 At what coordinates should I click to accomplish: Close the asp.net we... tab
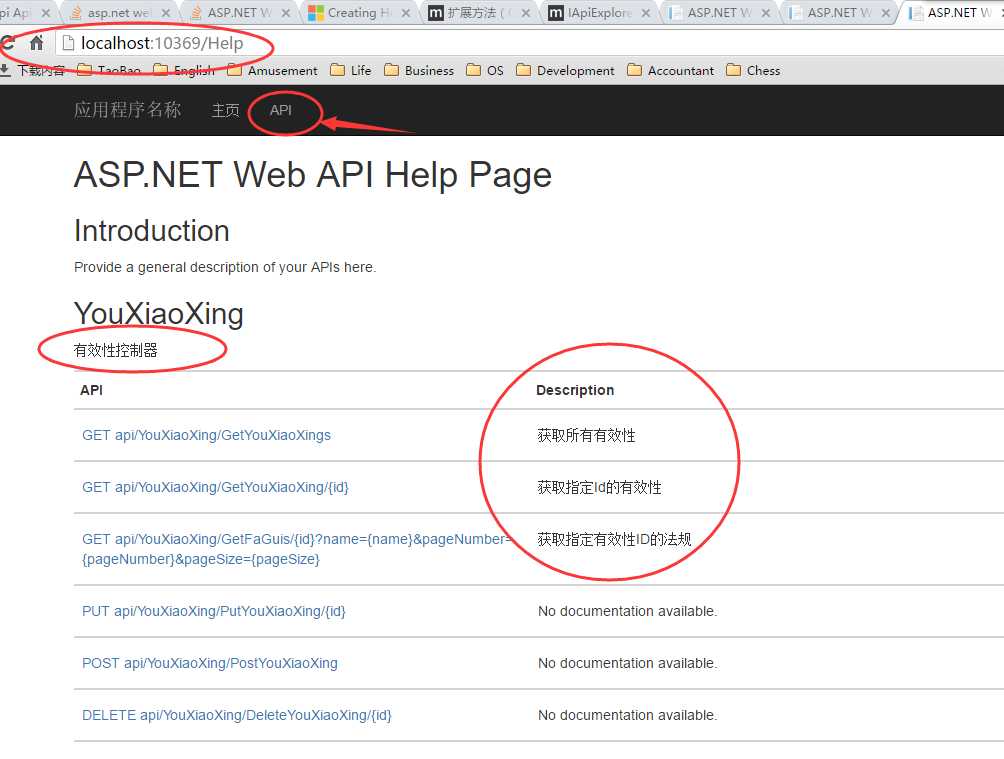coord(166,13)
